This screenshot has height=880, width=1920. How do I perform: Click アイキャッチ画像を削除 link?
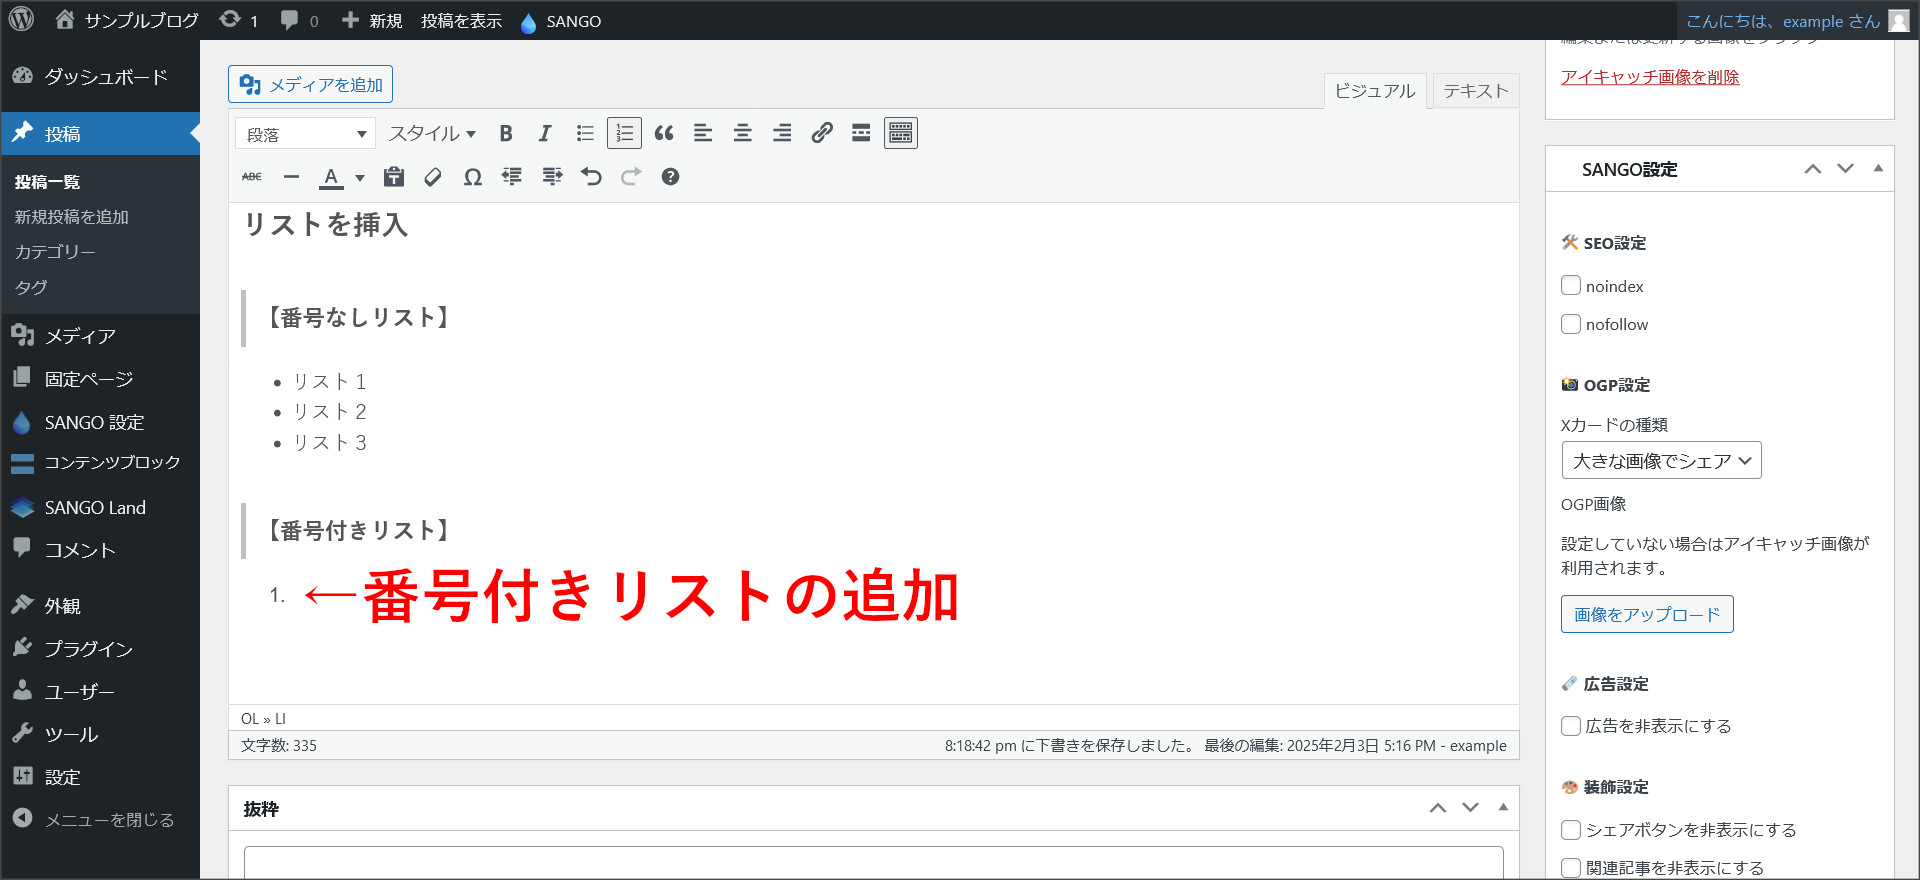[x=1650, y=77]
